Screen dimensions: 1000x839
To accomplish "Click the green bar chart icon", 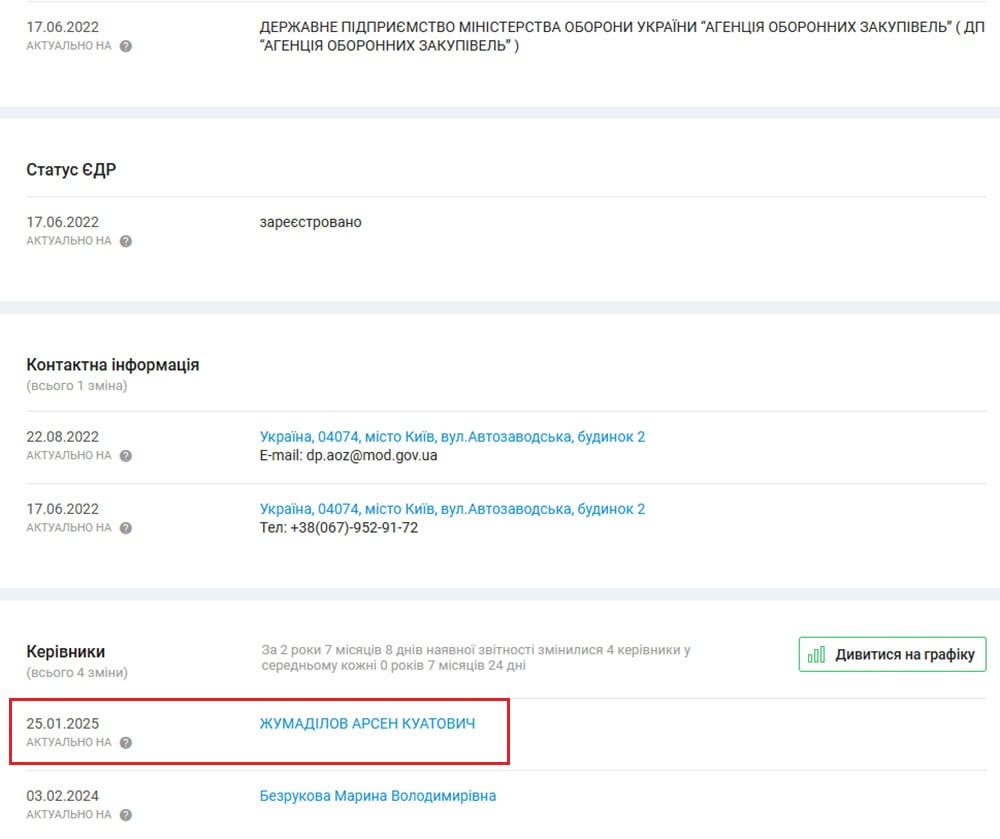I will pos(817,655).
